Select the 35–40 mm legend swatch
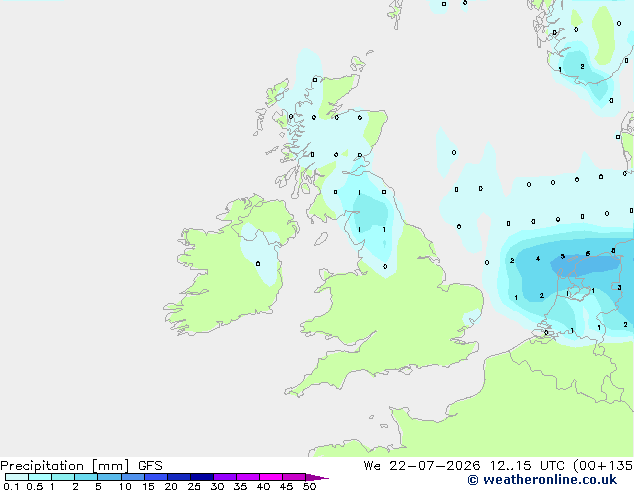This screenshot has width=634, height=490. [x=248, y=477]
